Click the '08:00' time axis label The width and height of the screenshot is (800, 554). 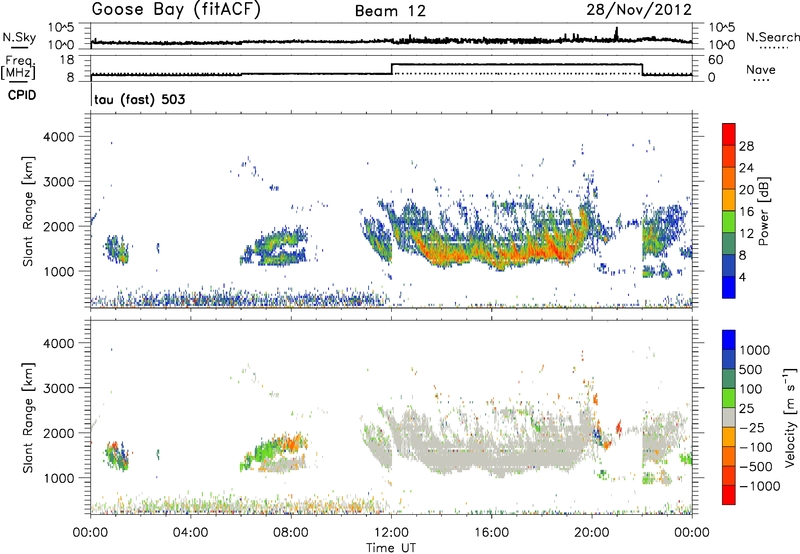point(291,533)
